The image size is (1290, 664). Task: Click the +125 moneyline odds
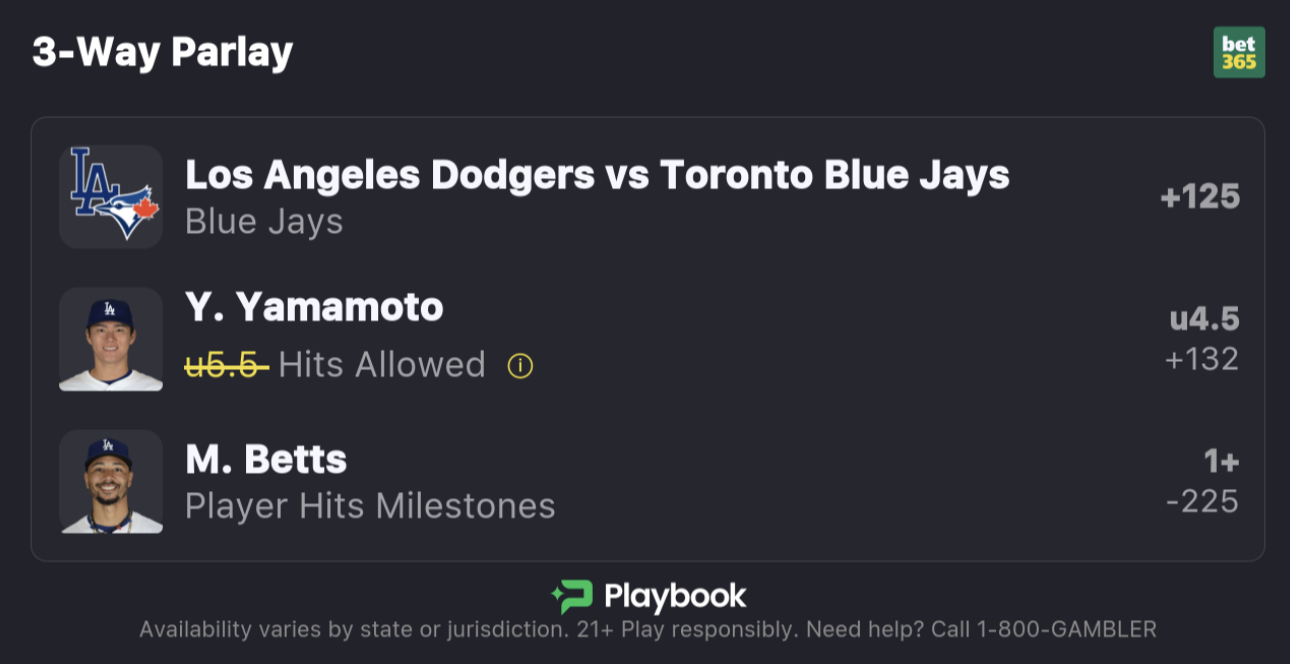1200,197
